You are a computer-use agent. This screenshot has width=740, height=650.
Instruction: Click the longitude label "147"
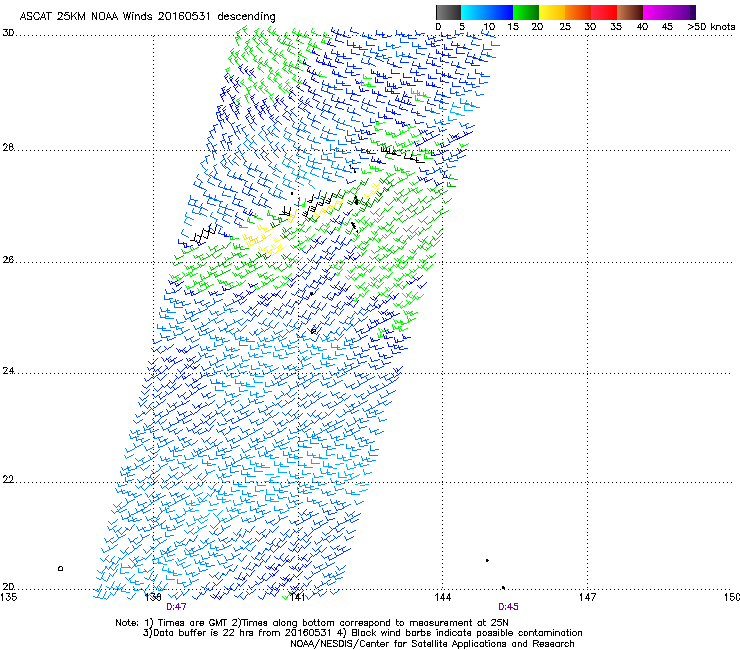click(x=588, y=598)
